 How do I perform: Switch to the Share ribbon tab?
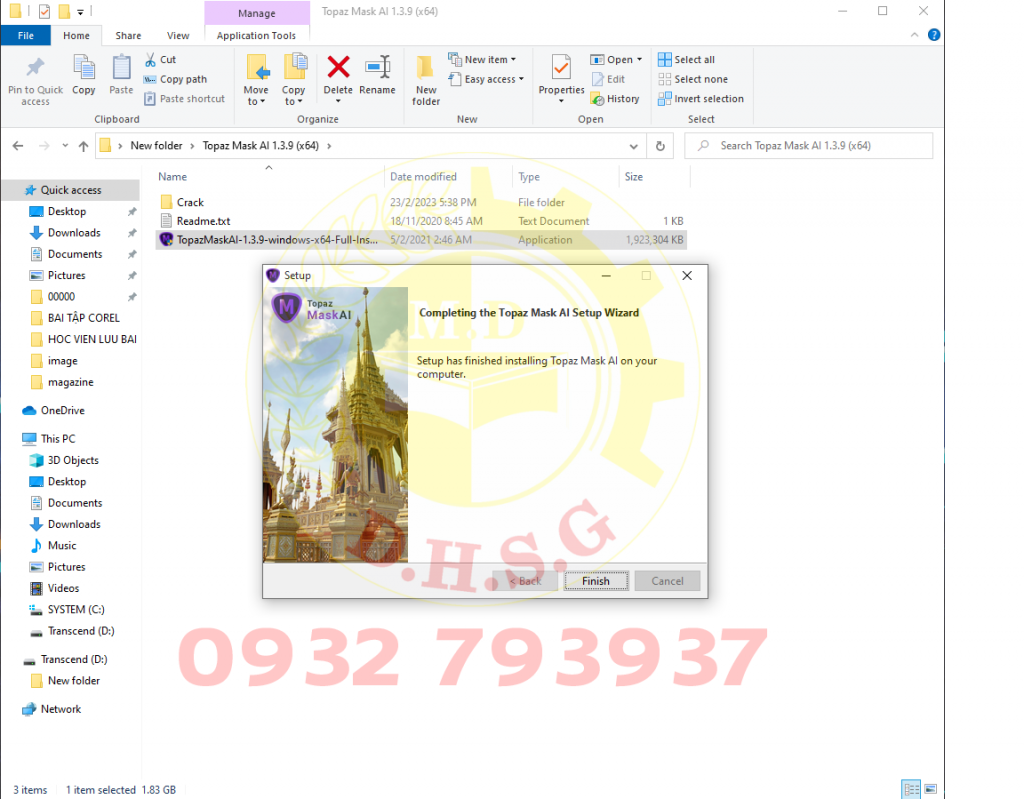point(128,35)
